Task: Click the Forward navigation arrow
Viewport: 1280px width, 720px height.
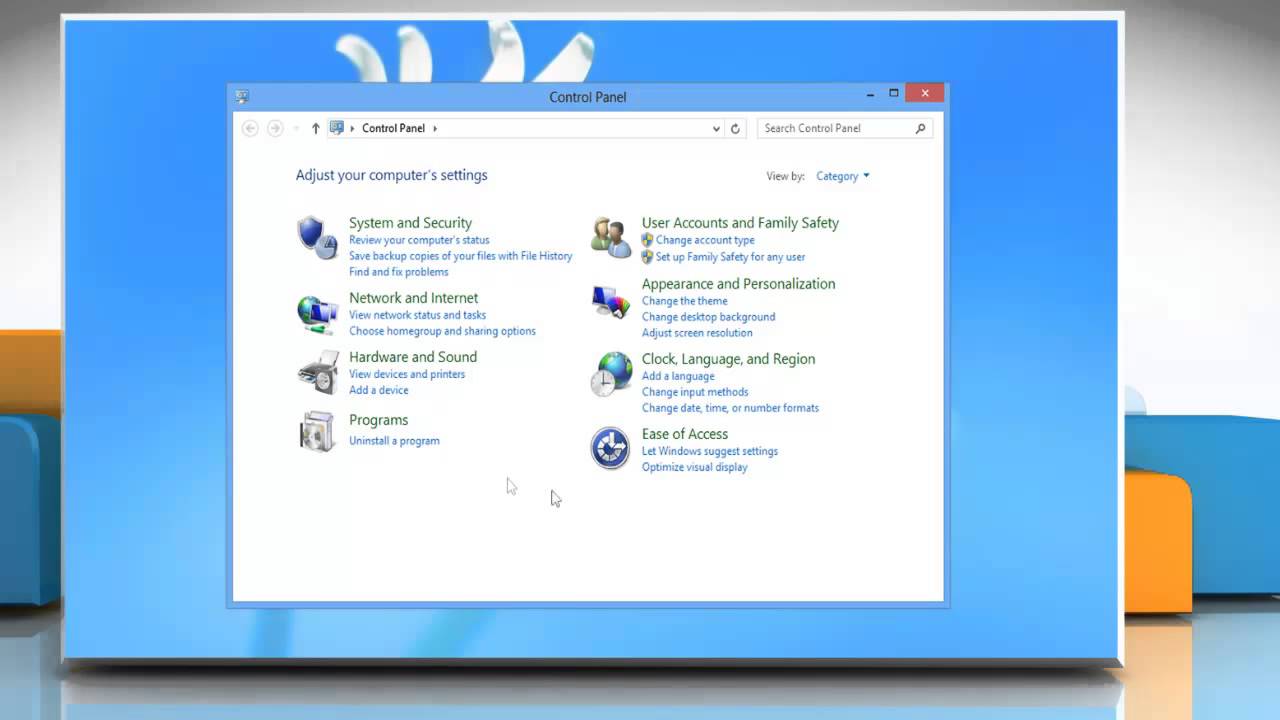Action: pos(275,128)
